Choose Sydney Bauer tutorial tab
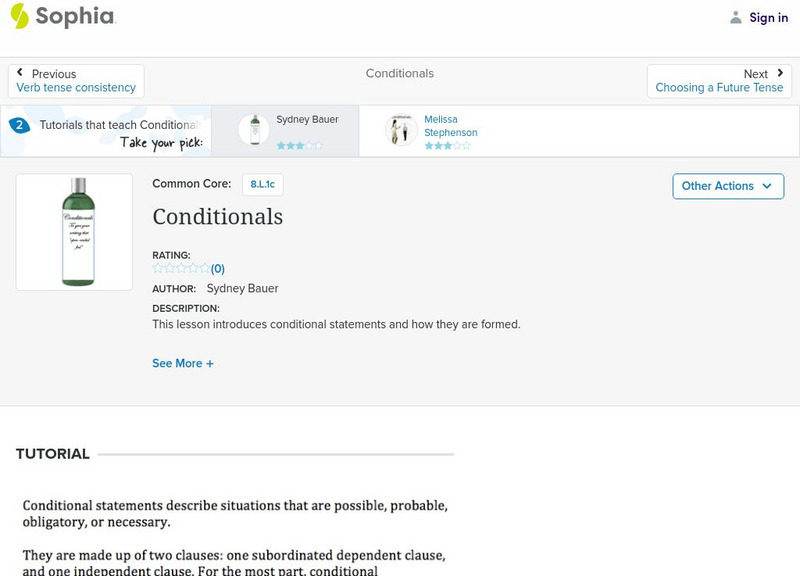 tap(307, 120)
